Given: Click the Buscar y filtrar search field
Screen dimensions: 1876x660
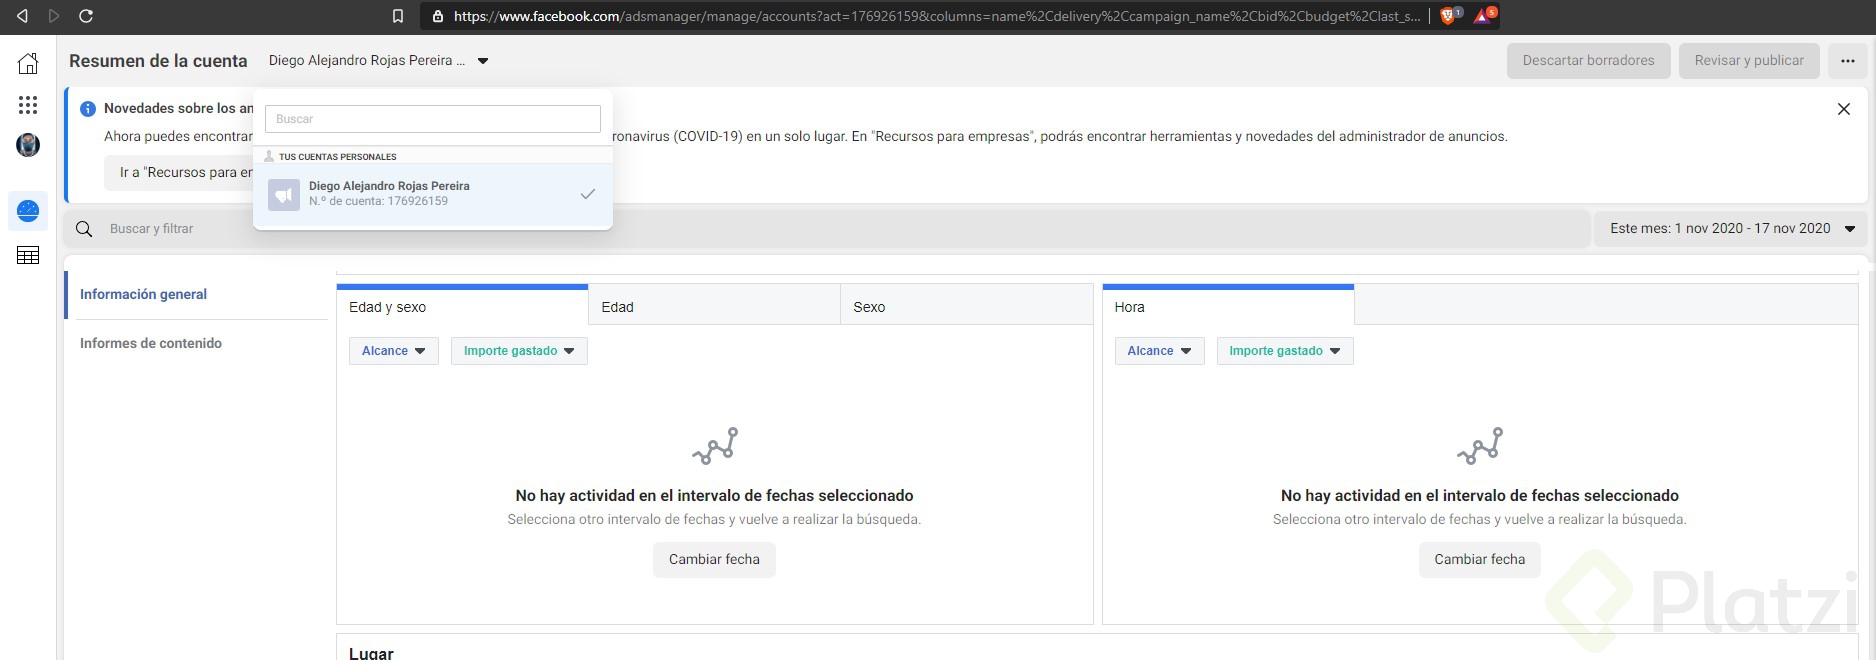Looking at the screenshot, I should (x=826, y=229).
